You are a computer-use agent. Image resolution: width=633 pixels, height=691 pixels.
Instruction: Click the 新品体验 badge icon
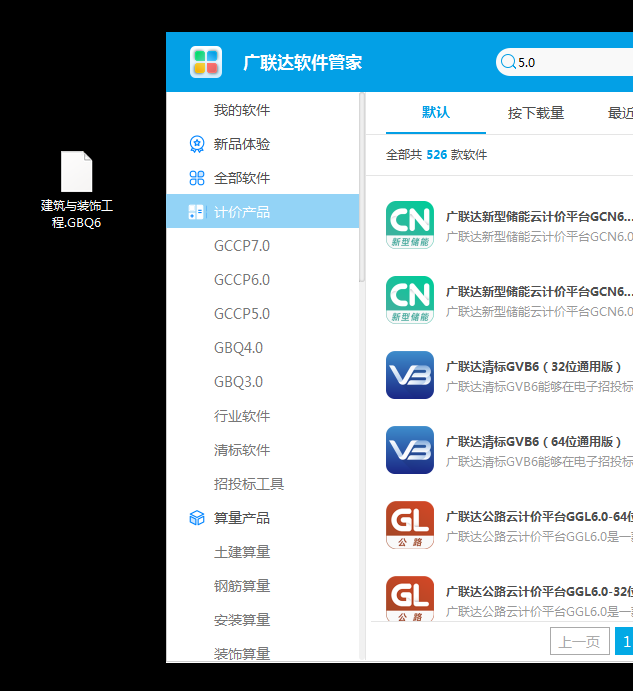click(x=197, y=144)
